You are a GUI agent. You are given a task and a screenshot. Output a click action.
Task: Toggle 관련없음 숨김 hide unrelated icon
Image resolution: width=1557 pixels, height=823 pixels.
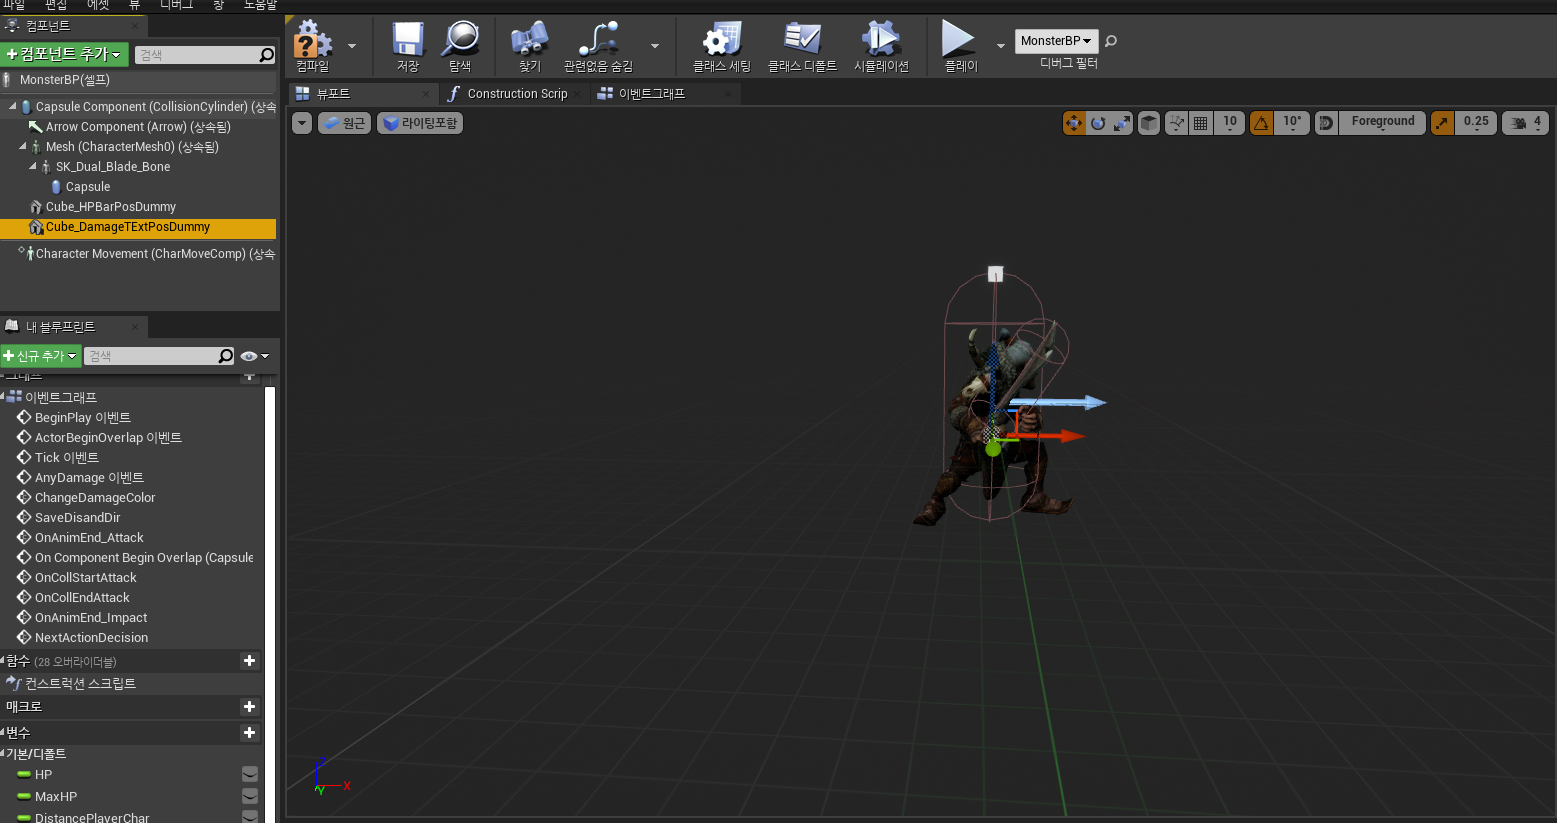point(598,46)
